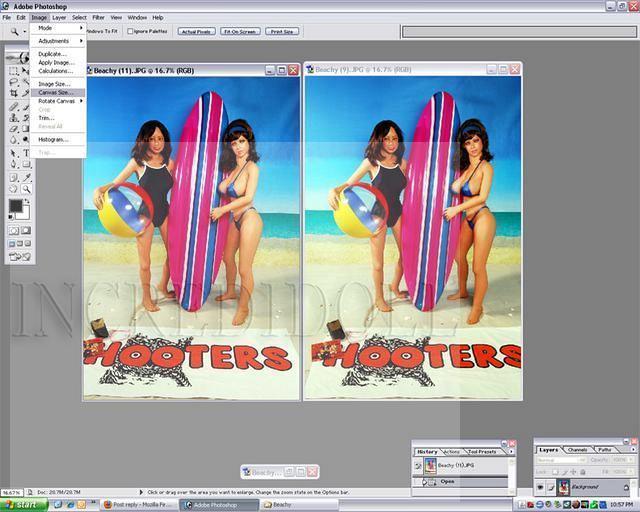640x512 pixels.
Task: Toggle the brush link box on Background layer
Action: click(x=551, y=487)
